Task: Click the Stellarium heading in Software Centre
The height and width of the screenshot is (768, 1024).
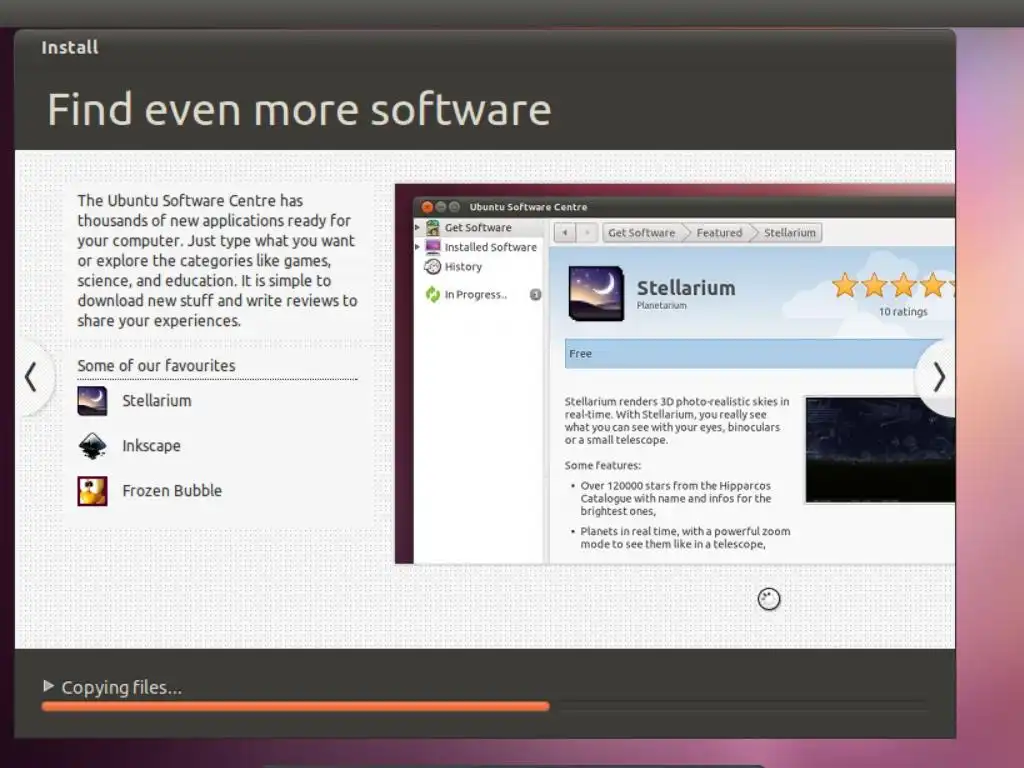Action: pyautogui.click(x=686, y=288)
